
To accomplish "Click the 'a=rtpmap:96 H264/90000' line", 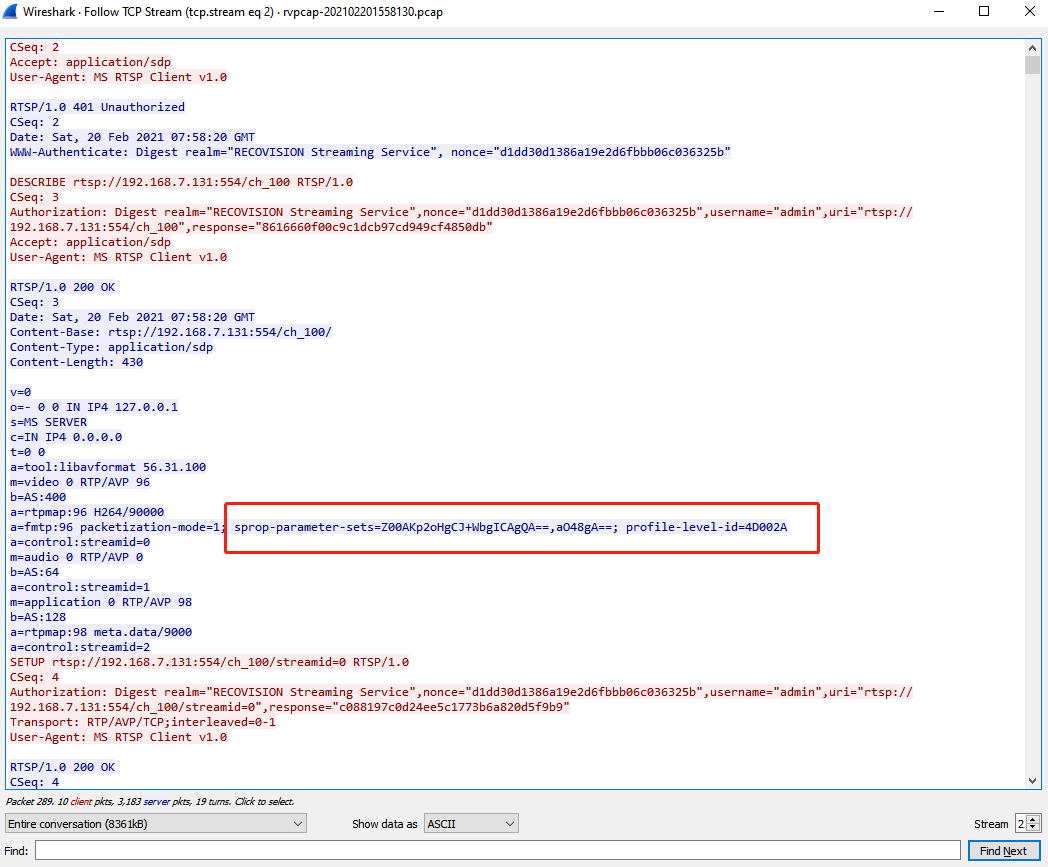I will pyautogui.click(x=87, y=512).
